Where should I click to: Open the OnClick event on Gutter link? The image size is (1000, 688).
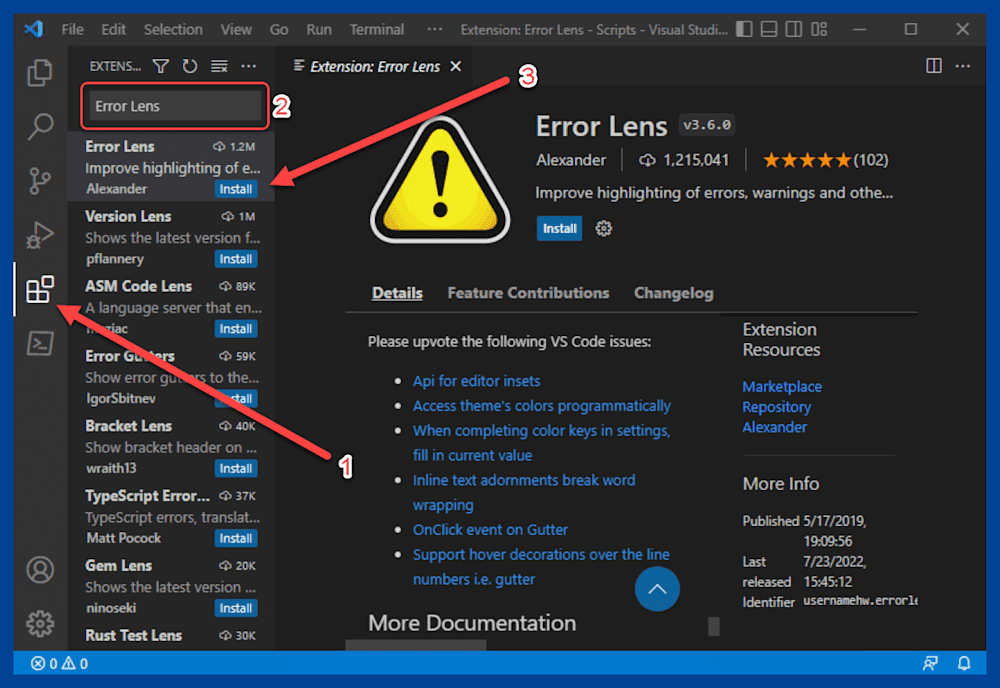tap(490, 530)
